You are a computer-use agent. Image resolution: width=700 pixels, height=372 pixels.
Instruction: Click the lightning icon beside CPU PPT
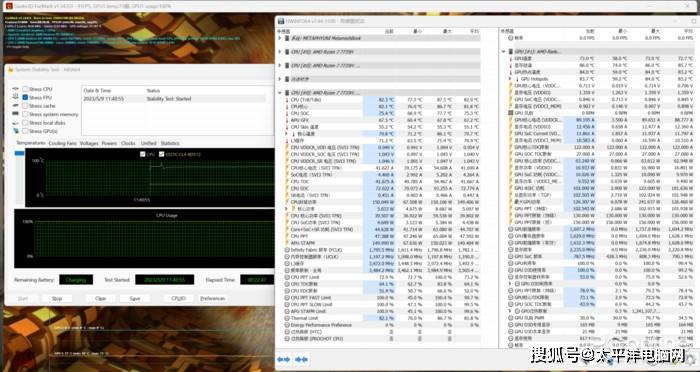click(x=287, y=236)
